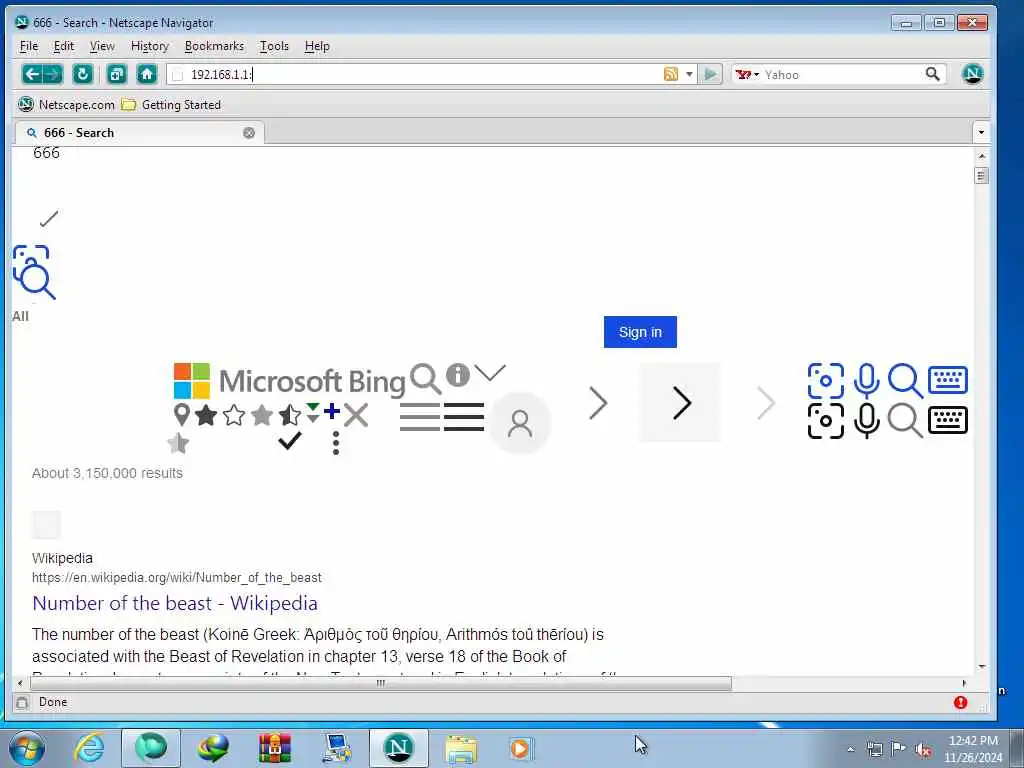
Task: Open the Getting Started bookmark folder
Action: click(x=172, y=104)
